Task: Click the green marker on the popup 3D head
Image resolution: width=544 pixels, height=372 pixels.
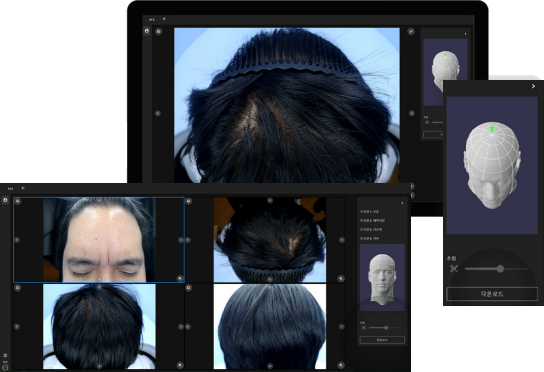Action: [x=492, y=130]
